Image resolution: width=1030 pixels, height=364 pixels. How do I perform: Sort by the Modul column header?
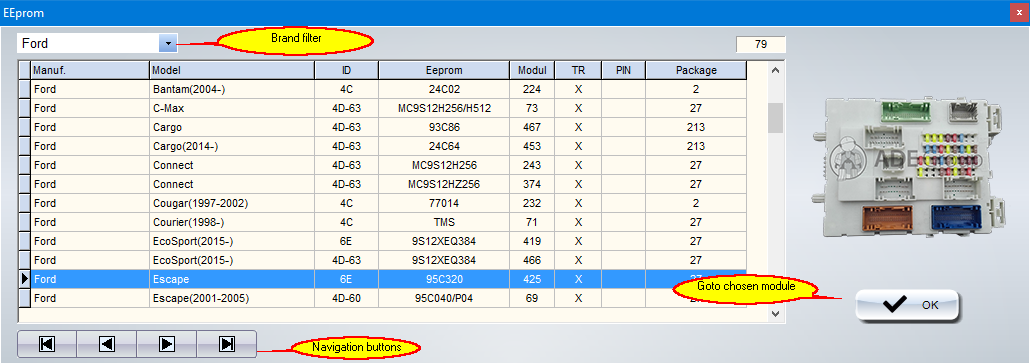(x=532, y=70)
